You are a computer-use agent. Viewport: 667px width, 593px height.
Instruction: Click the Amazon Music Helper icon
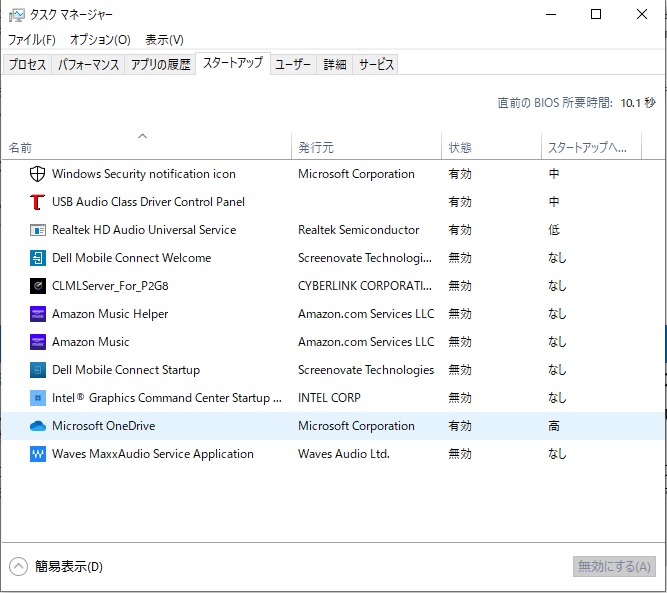(x=37, y=314)
